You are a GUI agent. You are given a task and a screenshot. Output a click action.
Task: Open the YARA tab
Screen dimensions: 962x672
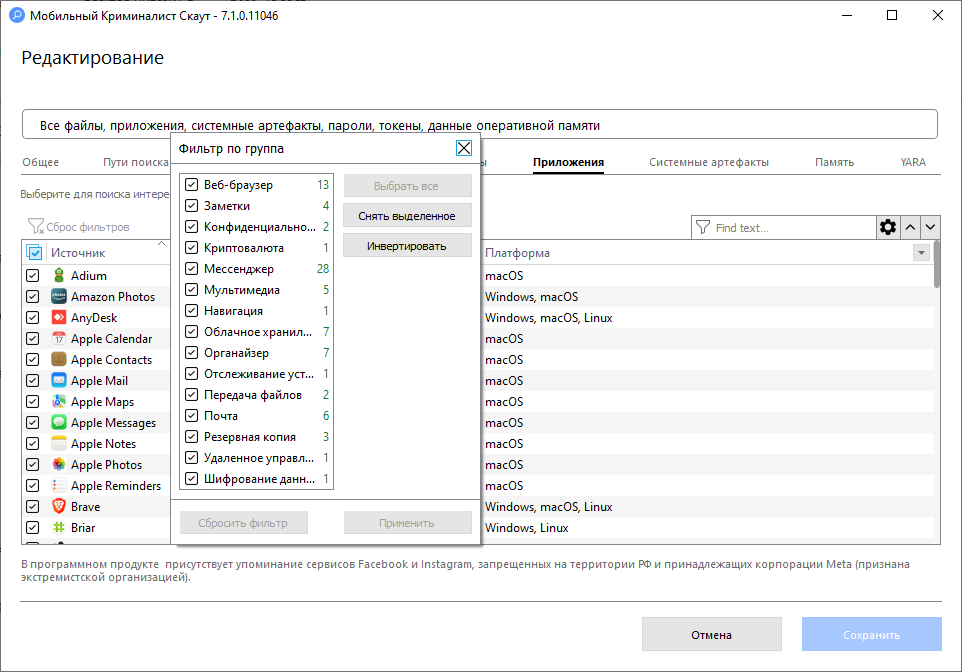tap(912, 162)
